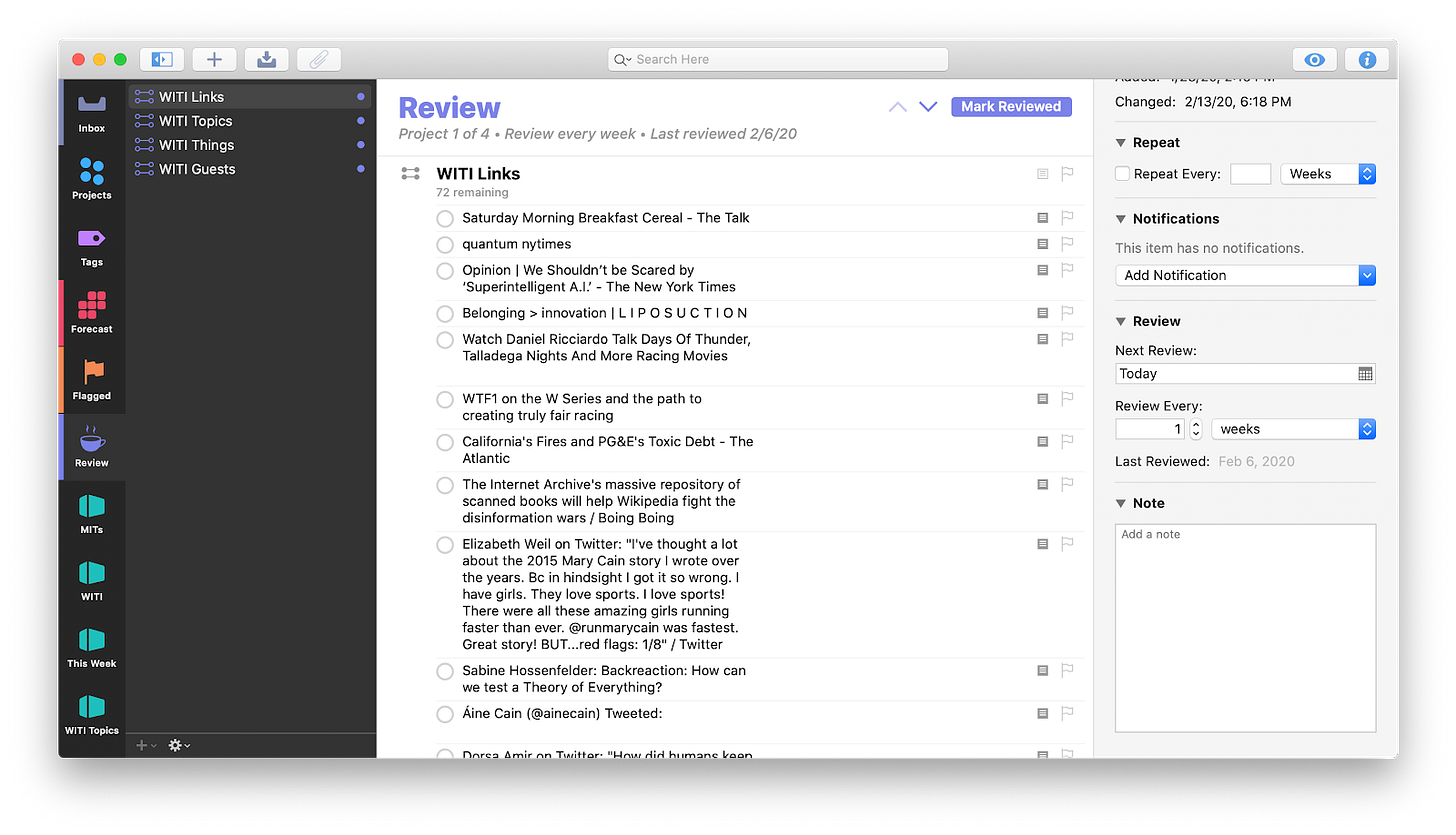Toggle the Inspector info button
This screenshot has width=1456, height=835.
1367,59
